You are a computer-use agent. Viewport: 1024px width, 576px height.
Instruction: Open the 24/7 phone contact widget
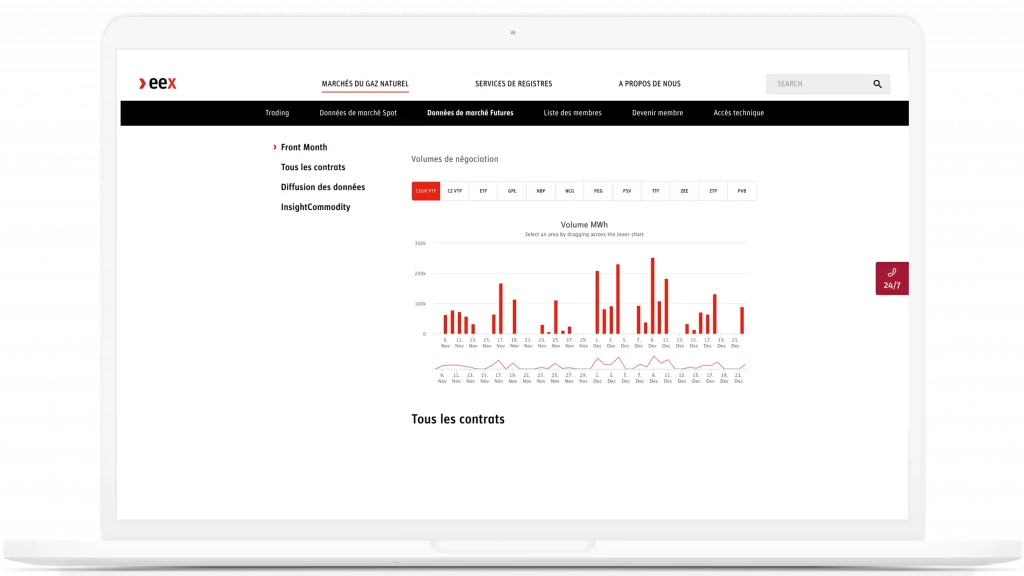pyautogui.click(x=891, y=279)
